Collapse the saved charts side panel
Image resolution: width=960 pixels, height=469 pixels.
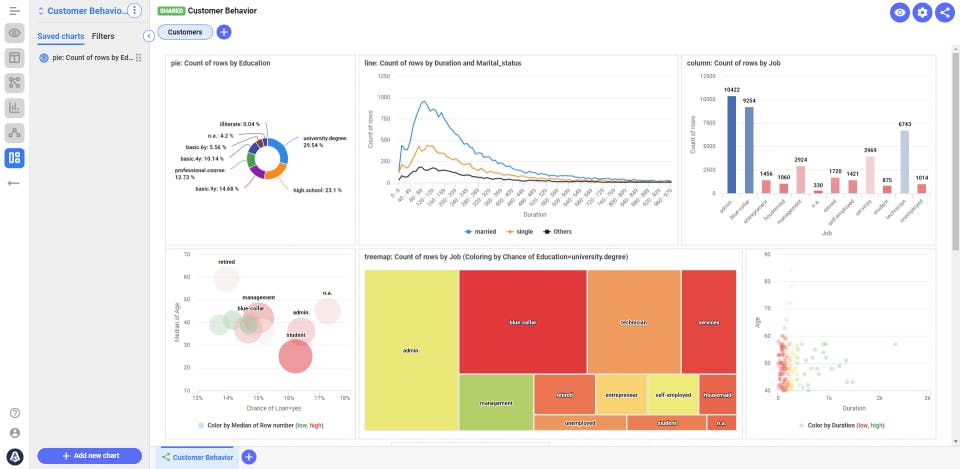149,36
